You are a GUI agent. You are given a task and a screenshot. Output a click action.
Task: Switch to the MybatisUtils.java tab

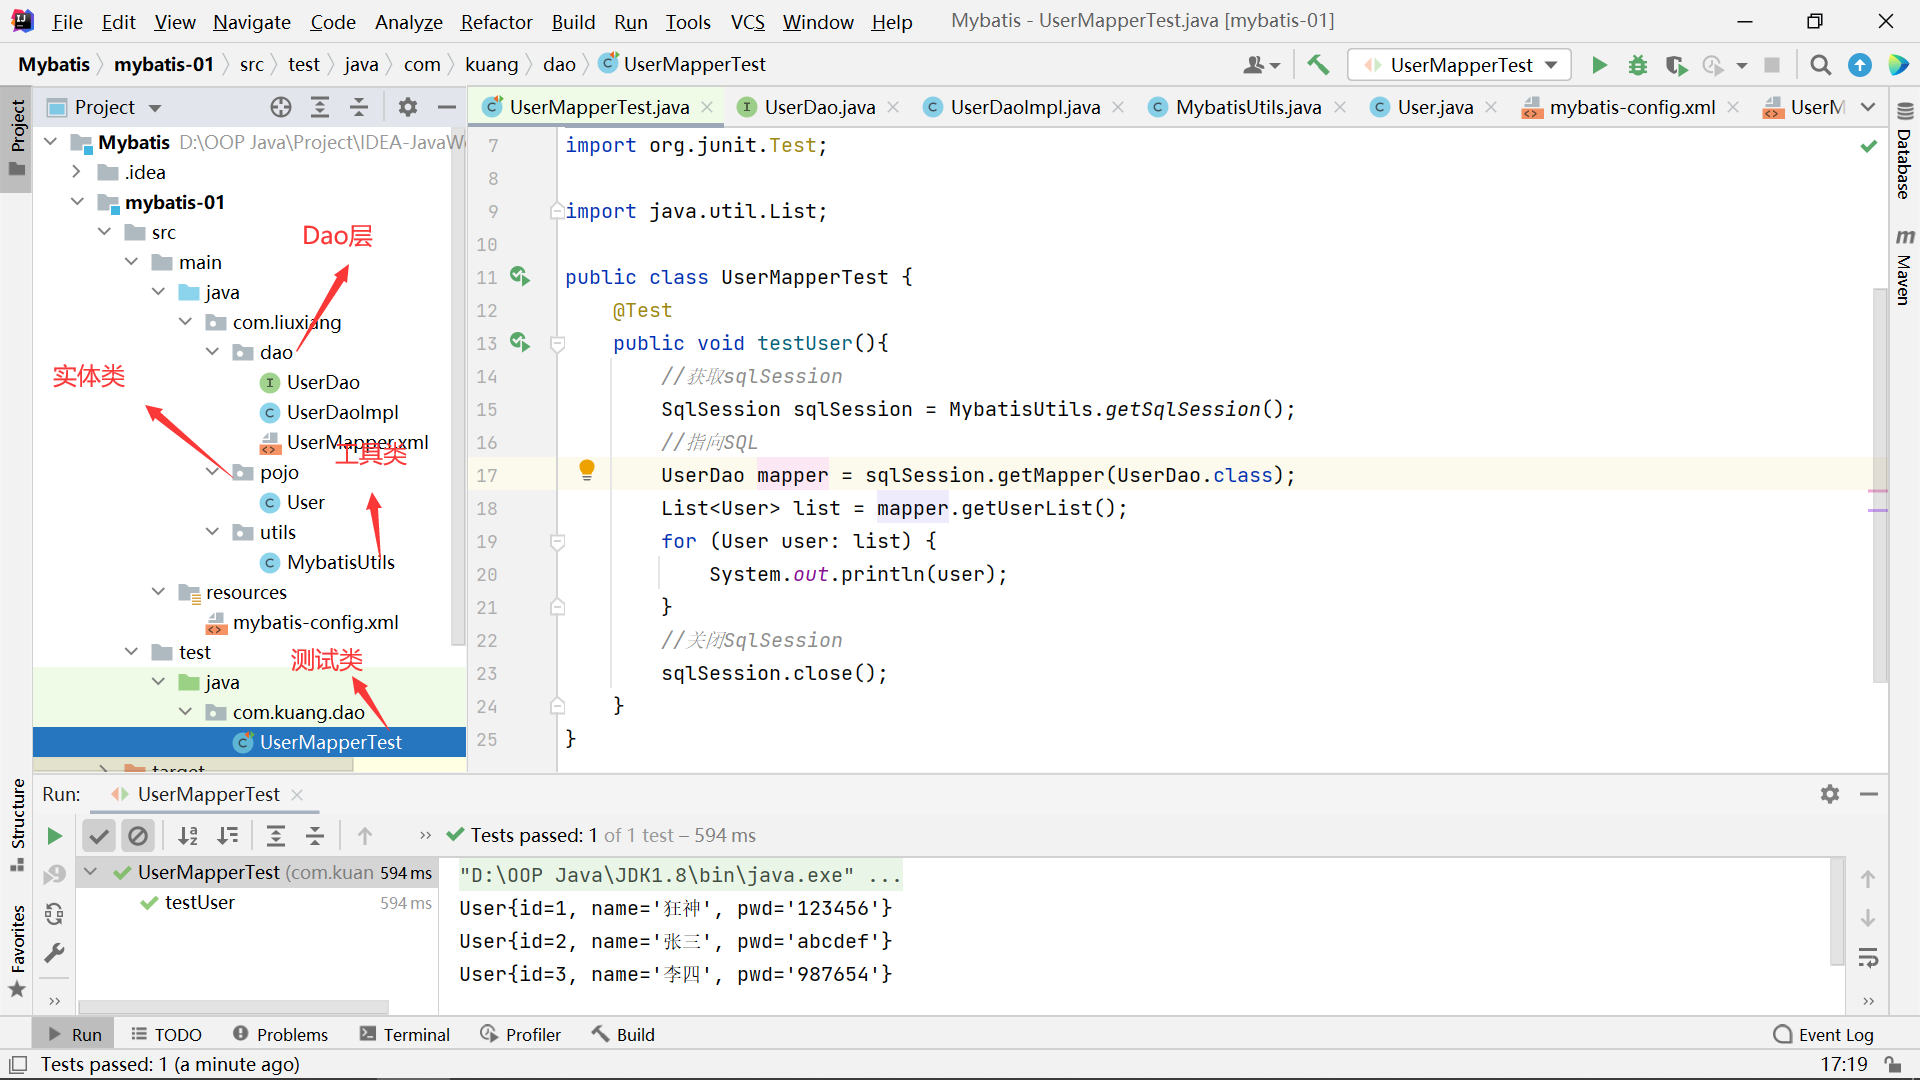click(1247, 107)
